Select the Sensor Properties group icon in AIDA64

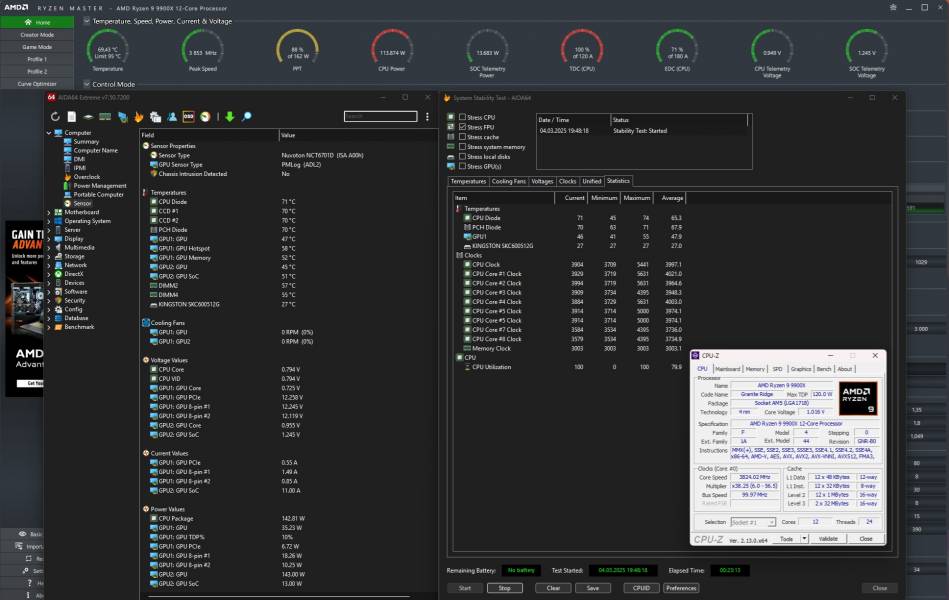(146, 146)
